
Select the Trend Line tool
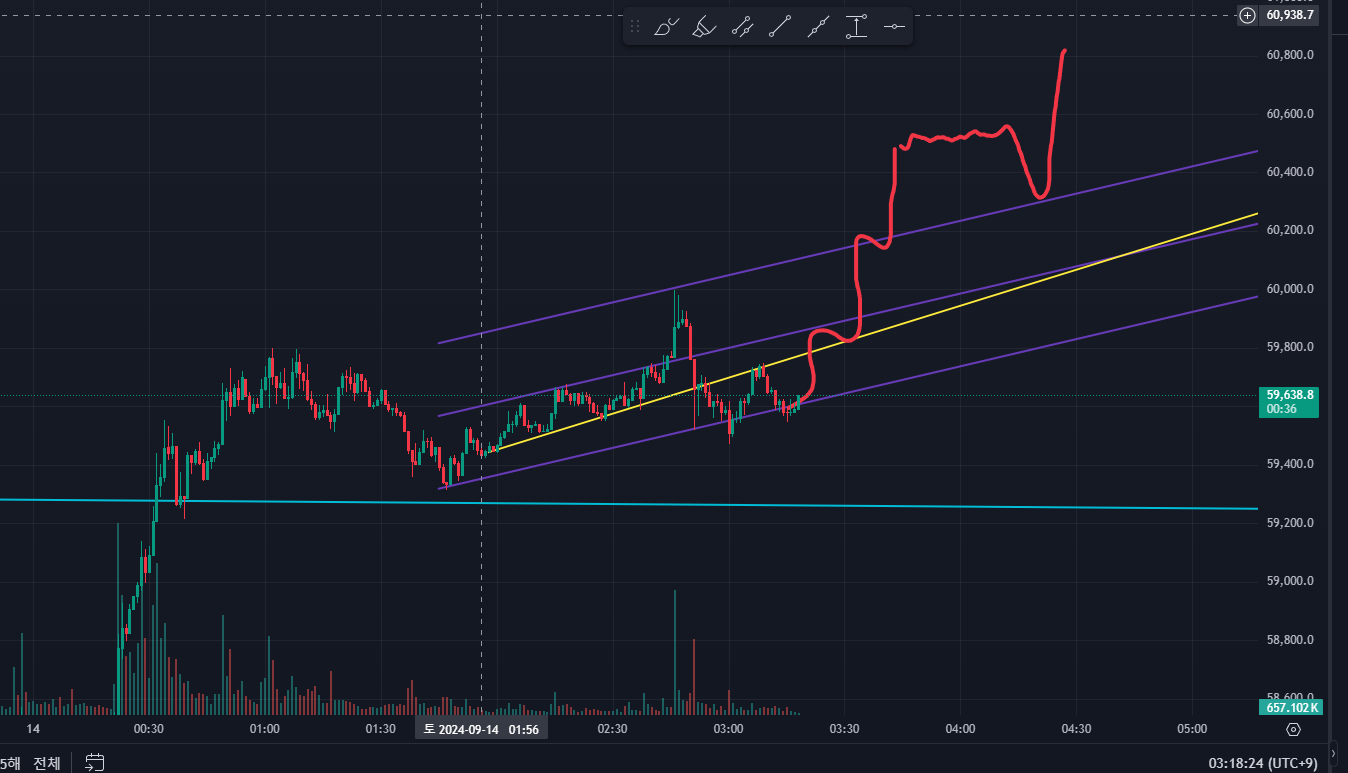click(780, 27)
